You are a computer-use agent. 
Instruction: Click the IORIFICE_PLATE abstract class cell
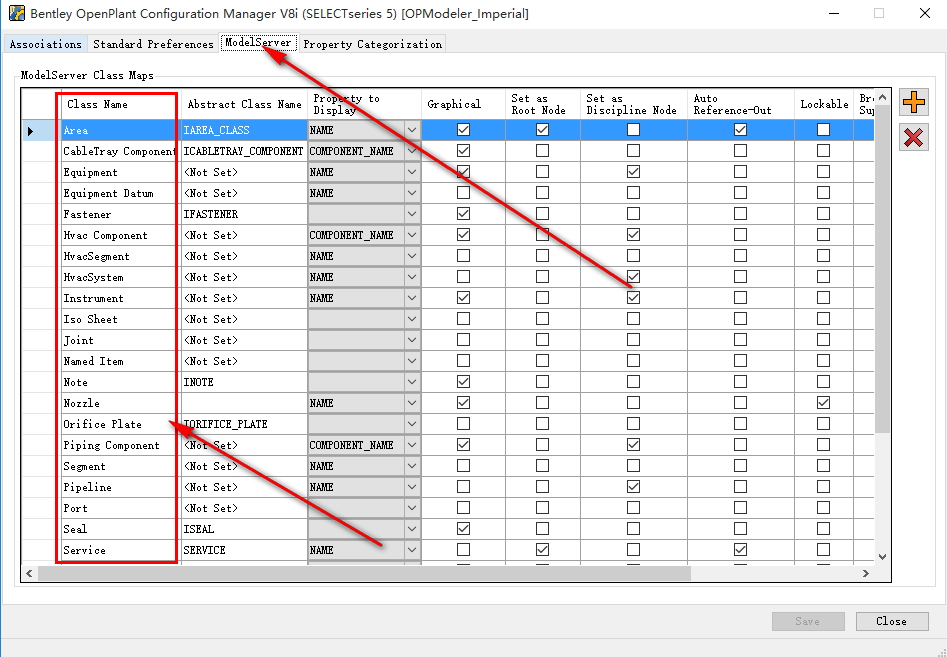click(244, 424)
